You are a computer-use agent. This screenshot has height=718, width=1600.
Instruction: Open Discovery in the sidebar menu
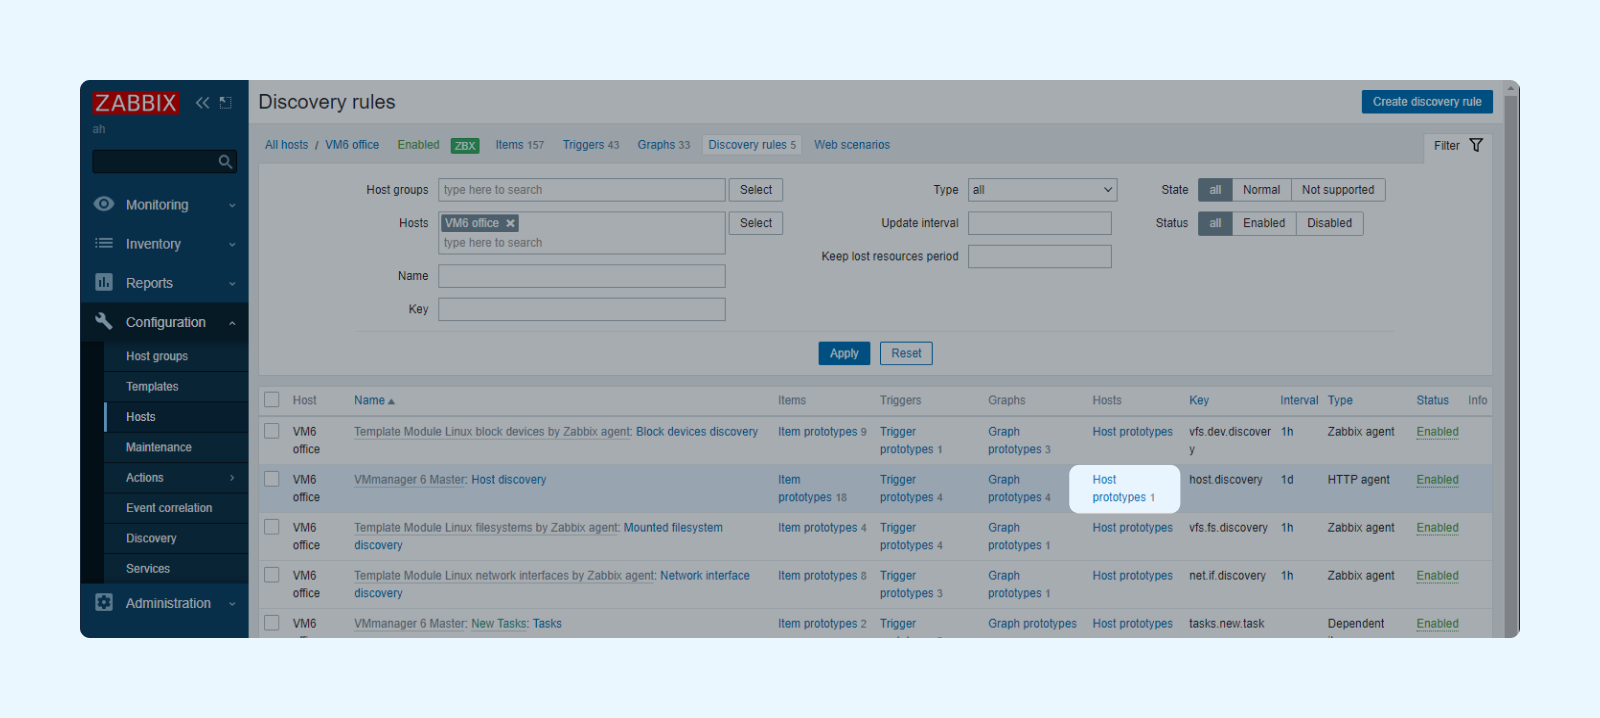(x=151, y=538)
